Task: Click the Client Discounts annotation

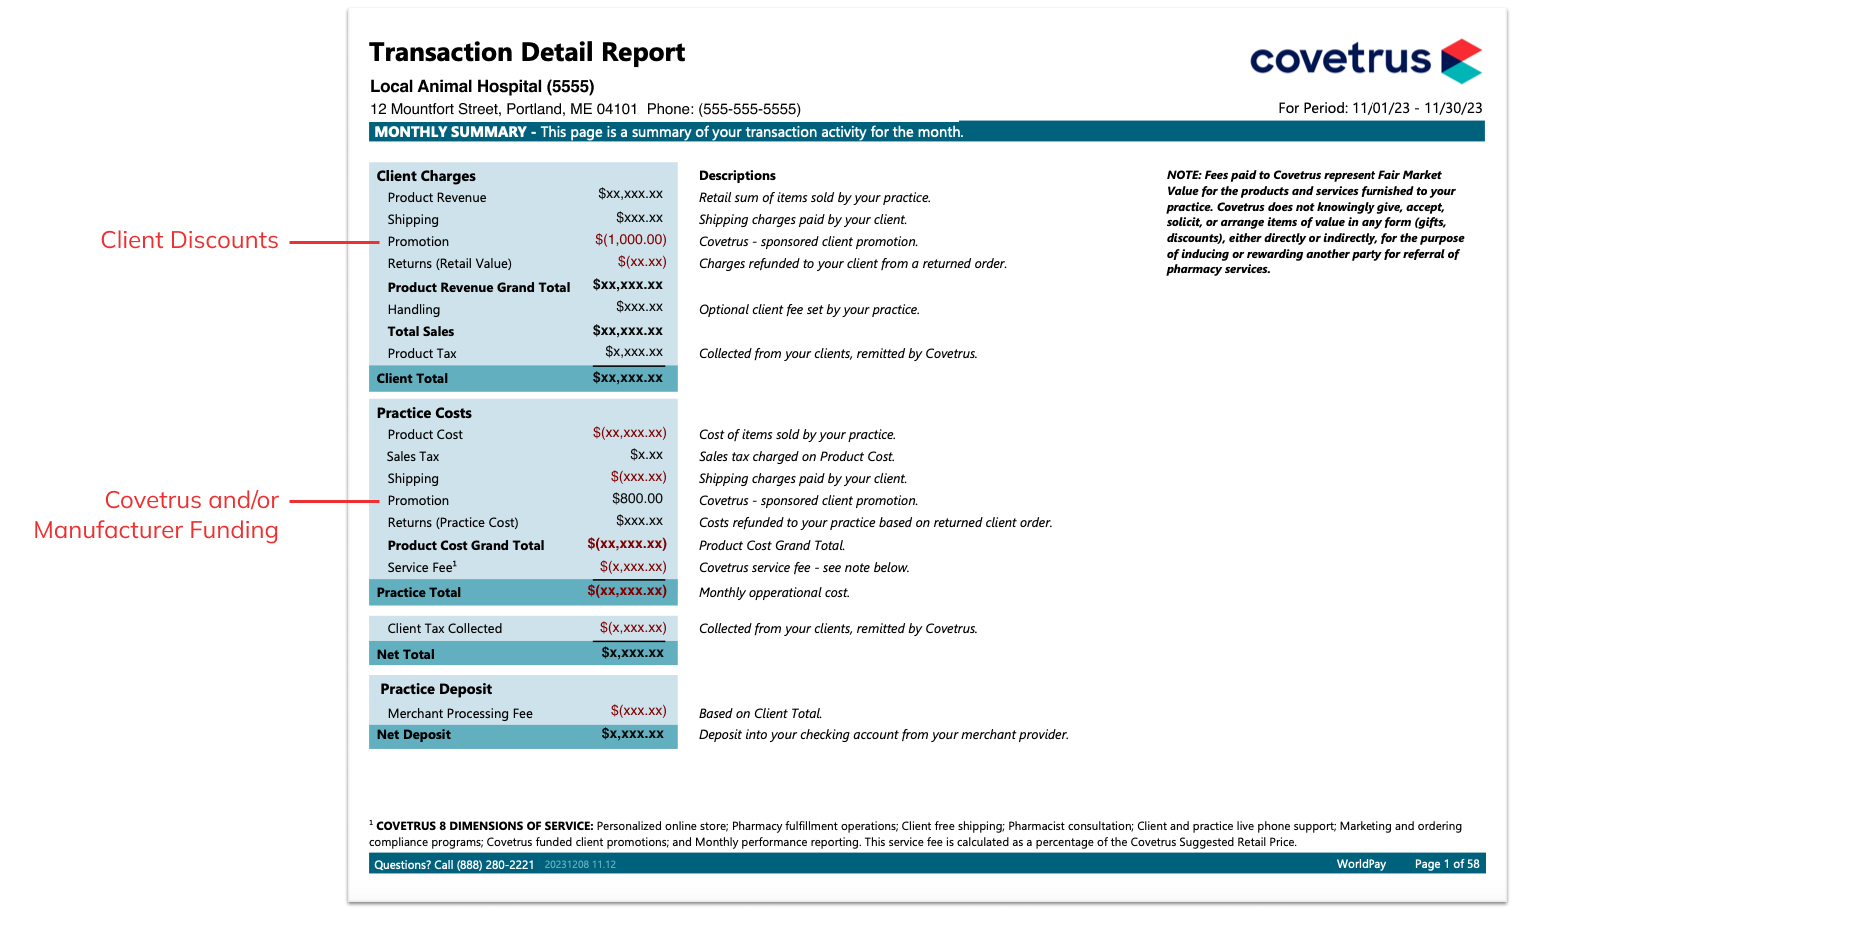Action: tap(190, 240)
